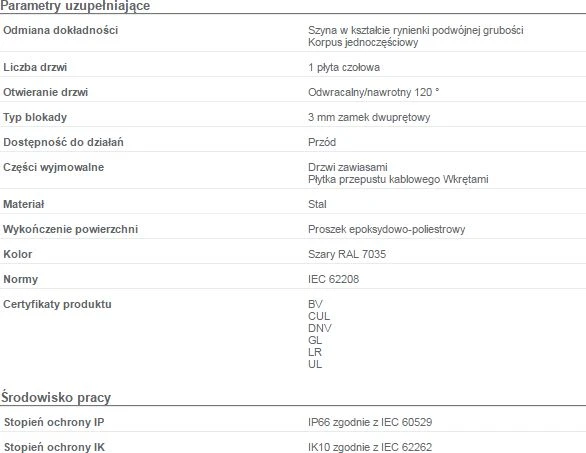Viewport: 586px width, 453px height.
Task: Select the '1 płyta czołowa' value
Action: pyautogui.click(x=344, y=67)
